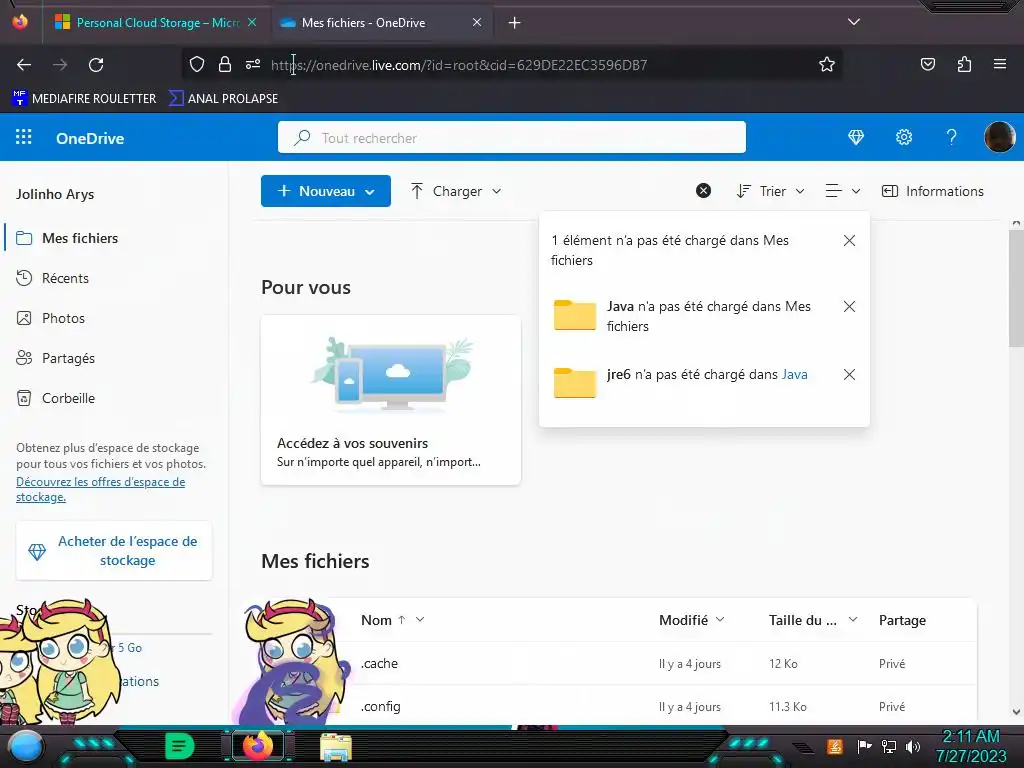The height and width of the screenshot is (768, 1024).
Task: Sort by the Partage column header
Action: 902,620
